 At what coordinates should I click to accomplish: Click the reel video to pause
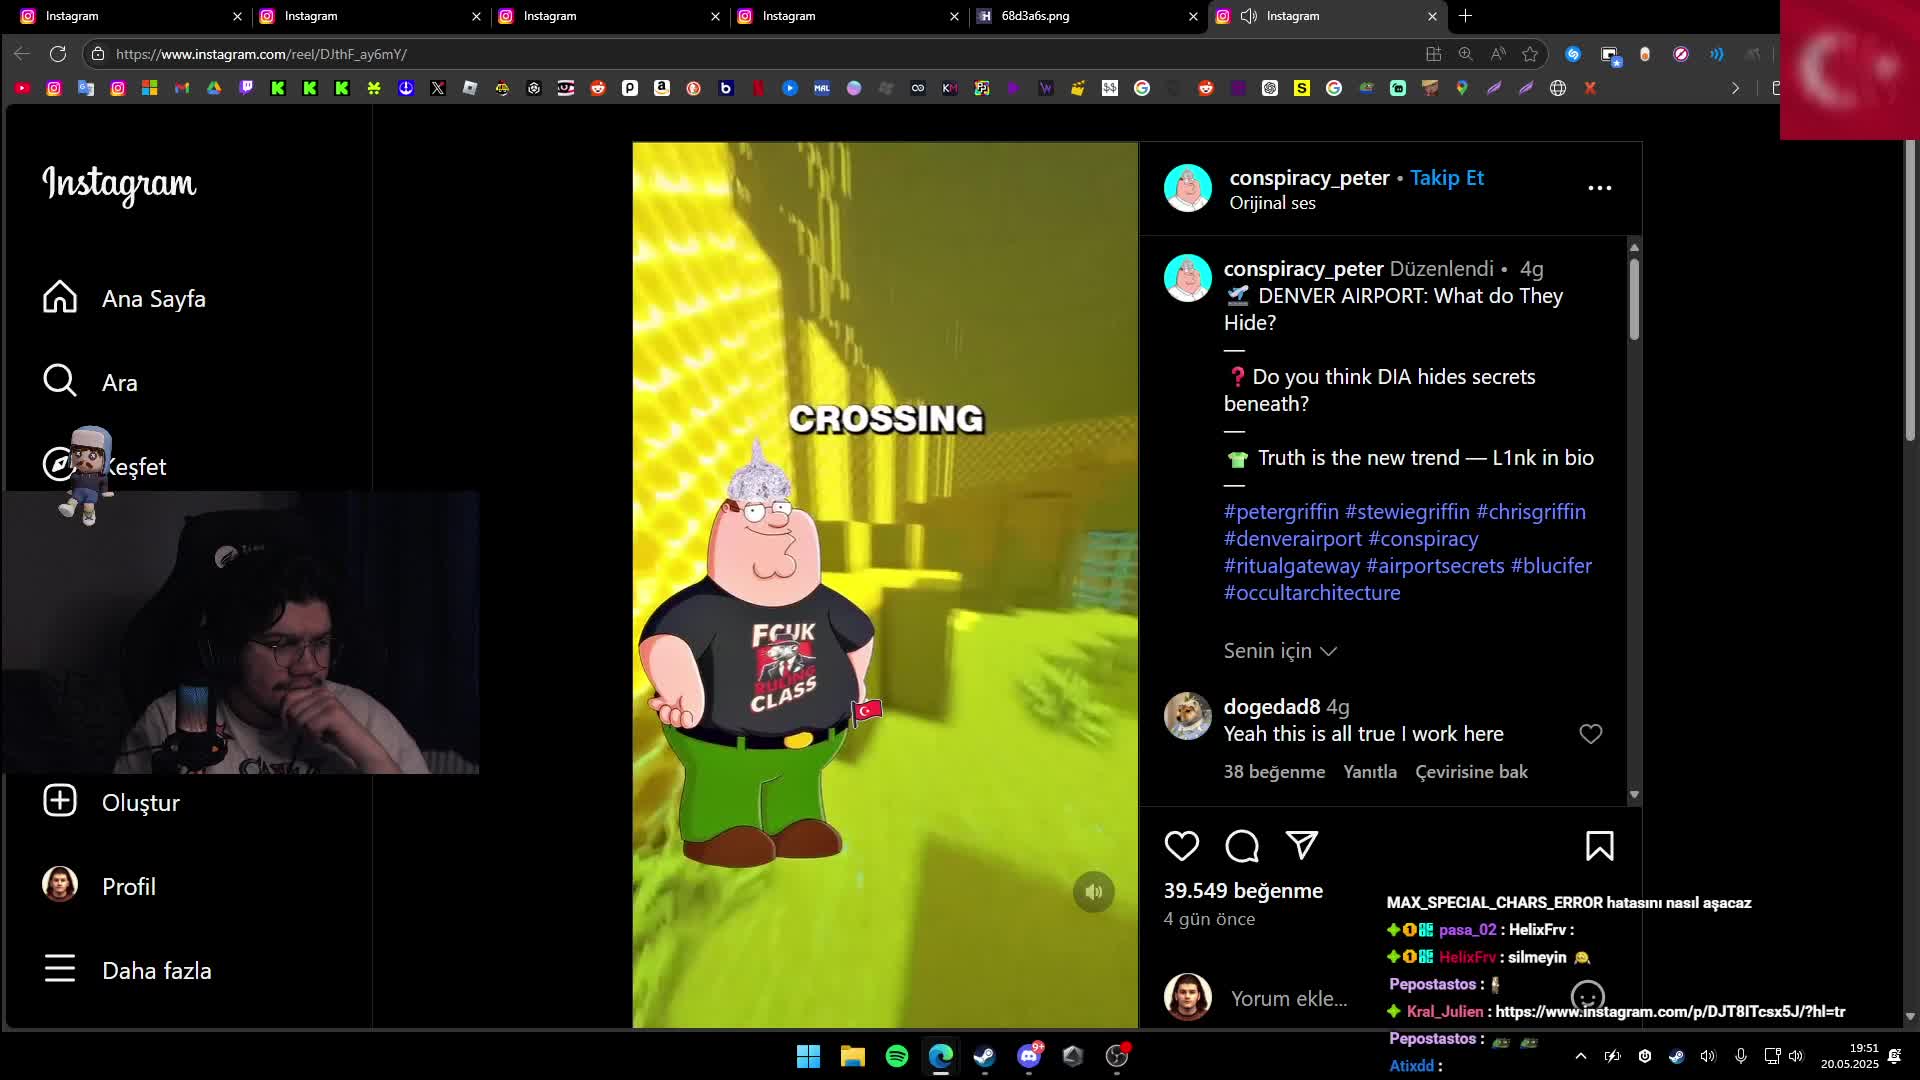point(885,584)
